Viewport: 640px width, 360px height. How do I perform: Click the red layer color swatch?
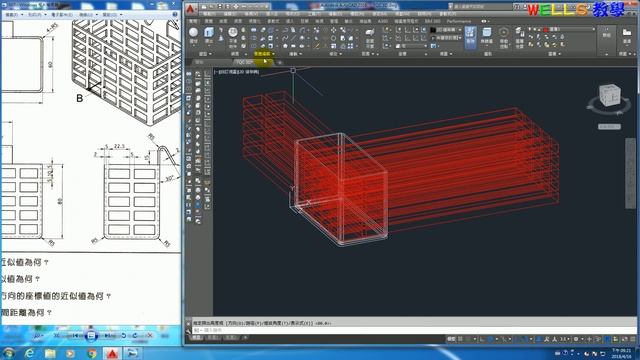click(546, 29)
